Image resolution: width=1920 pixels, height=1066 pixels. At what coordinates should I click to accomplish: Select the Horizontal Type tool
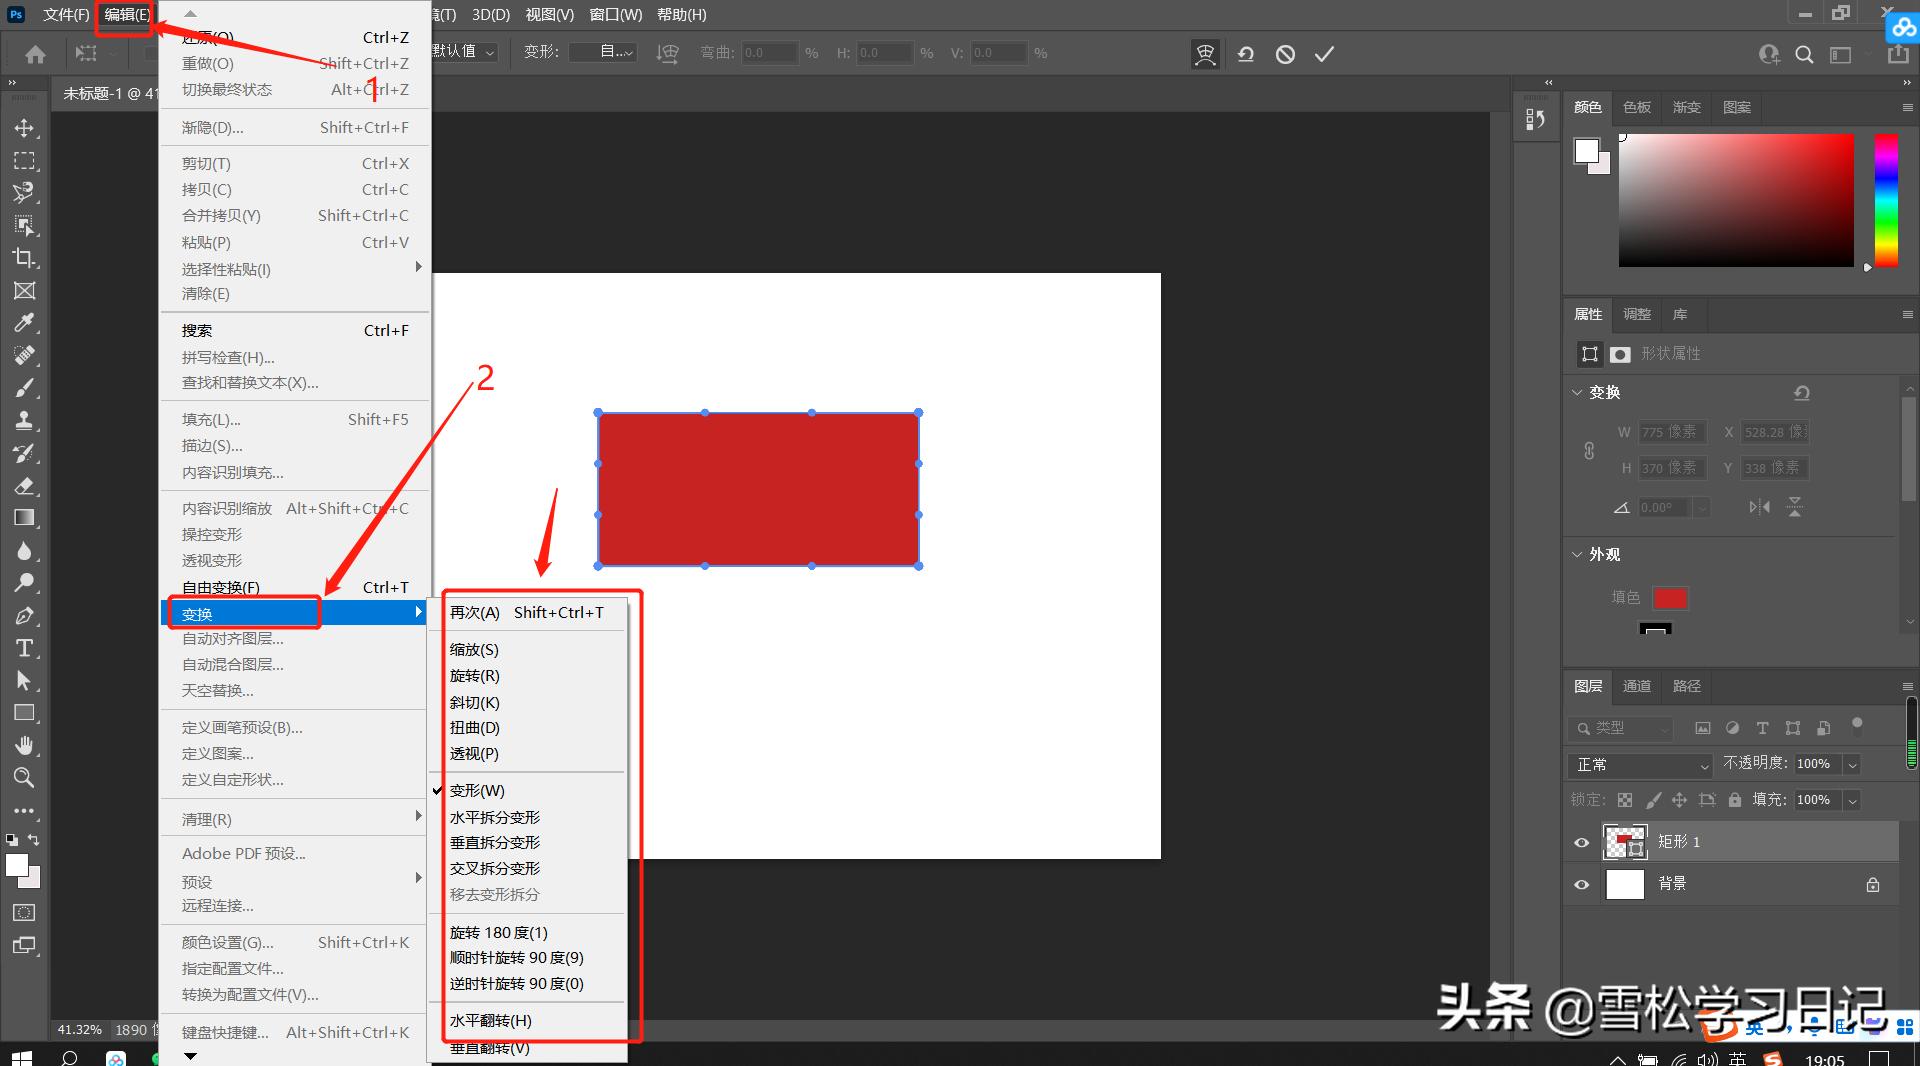pyautogui.click(x=24, y=648)
